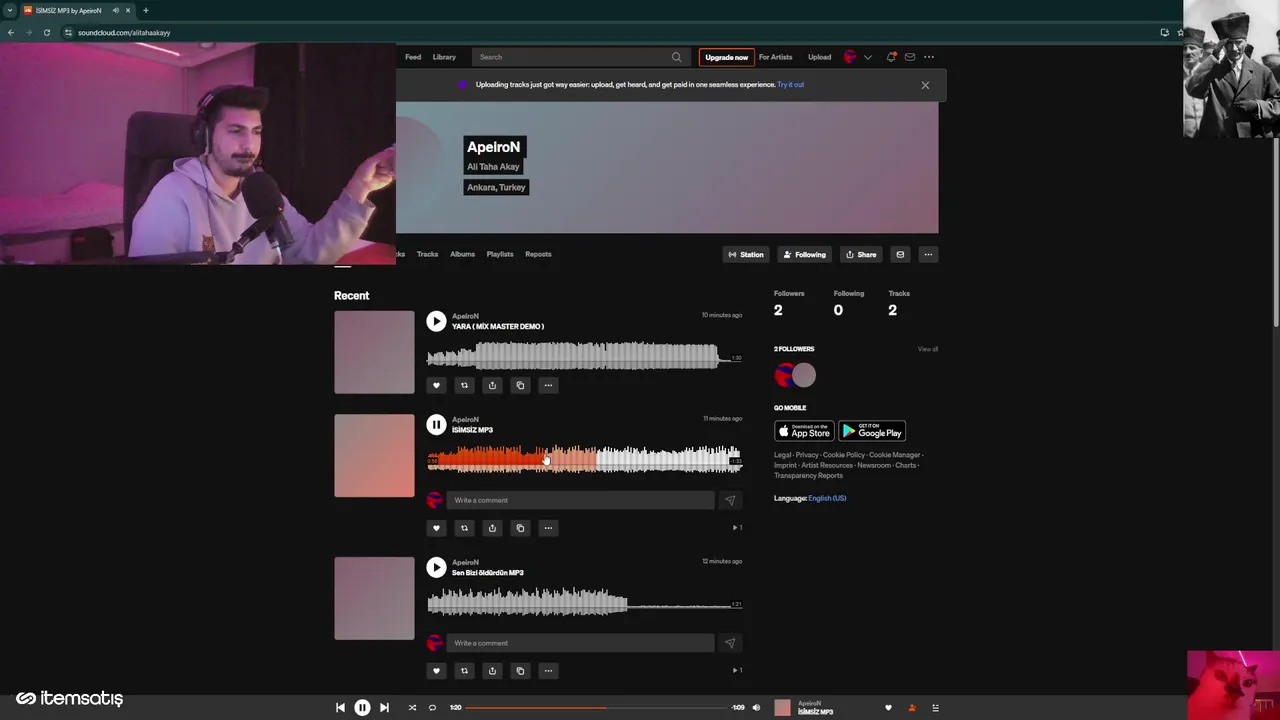Open the Library page
This screenshot has width=1280, height=720.
pyautogui.click(x=444, y=57)
